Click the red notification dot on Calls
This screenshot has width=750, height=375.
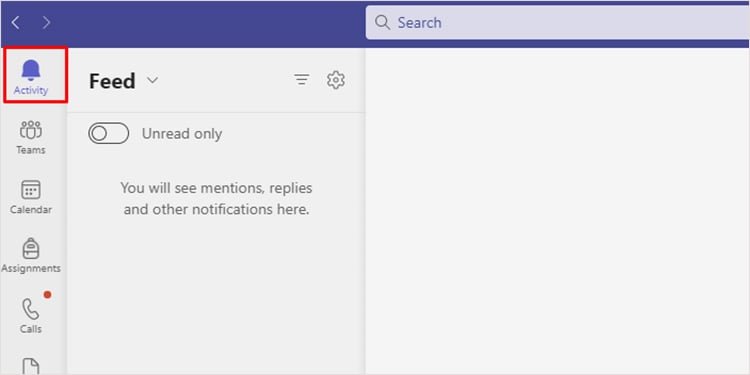tap(47, 295)
